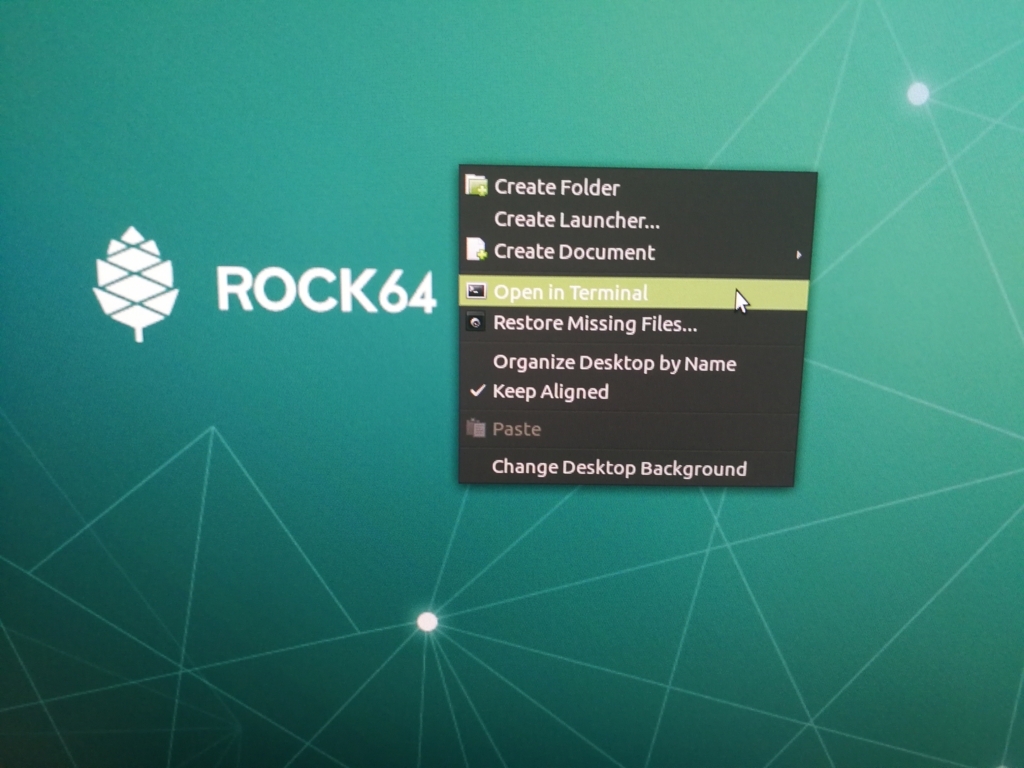Select Open in Terminal
Image resolution: width=1024 pixels, height=768 pixels.
tap(634, 293)
